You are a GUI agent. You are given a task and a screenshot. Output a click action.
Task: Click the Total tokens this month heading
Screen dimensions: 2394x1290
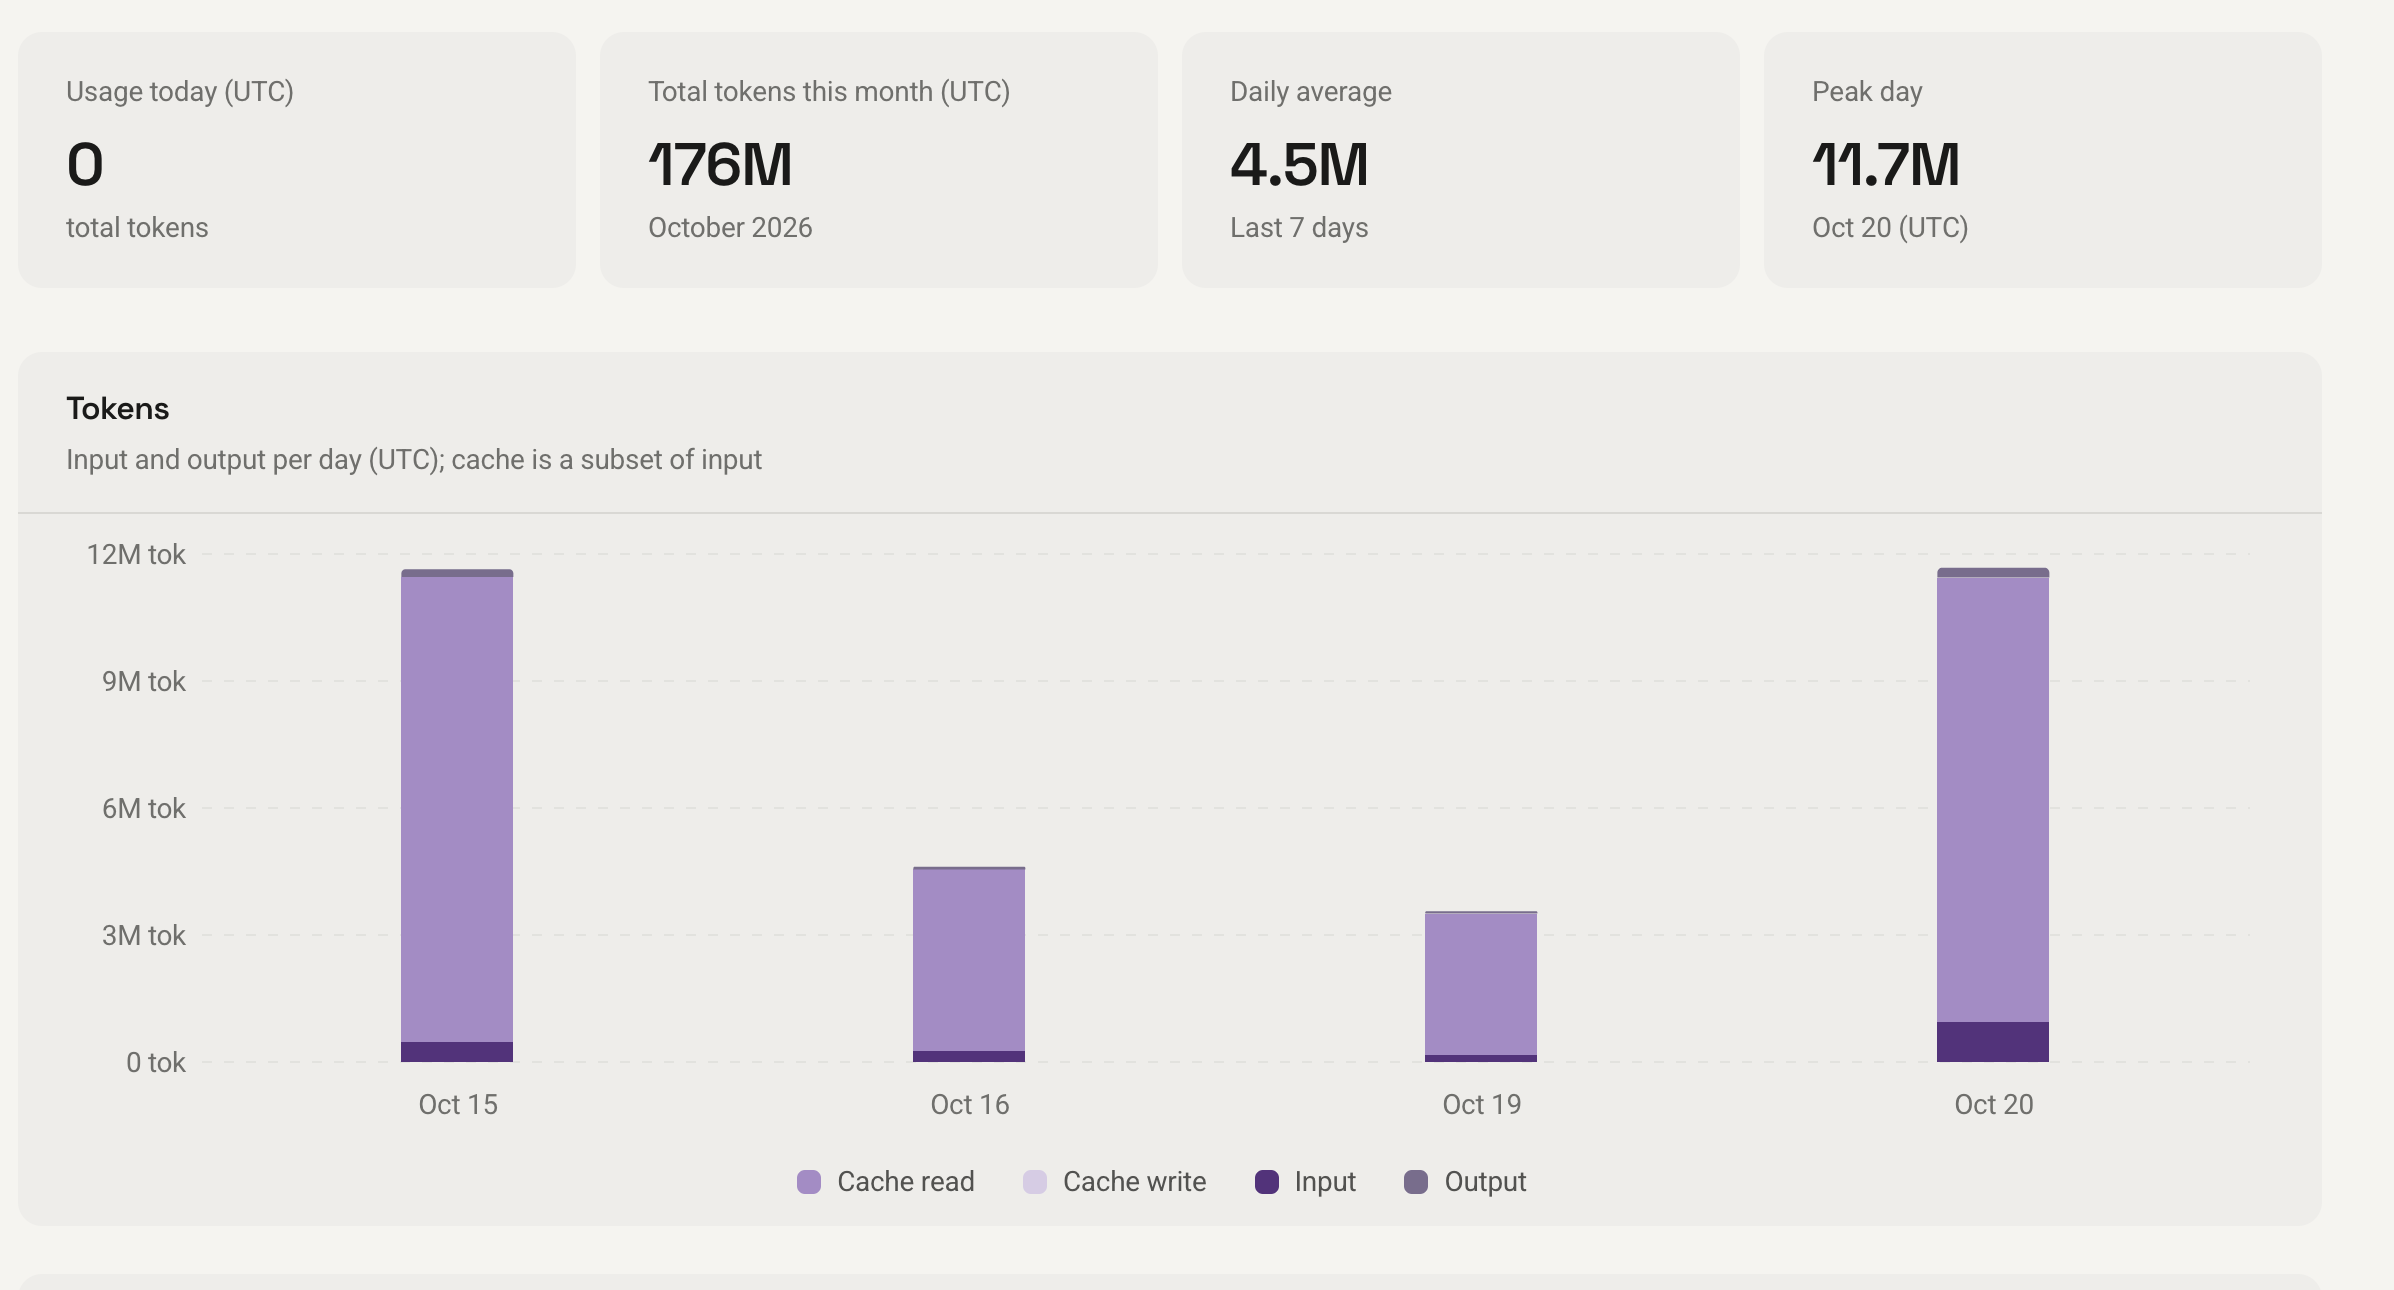[829, 91]
